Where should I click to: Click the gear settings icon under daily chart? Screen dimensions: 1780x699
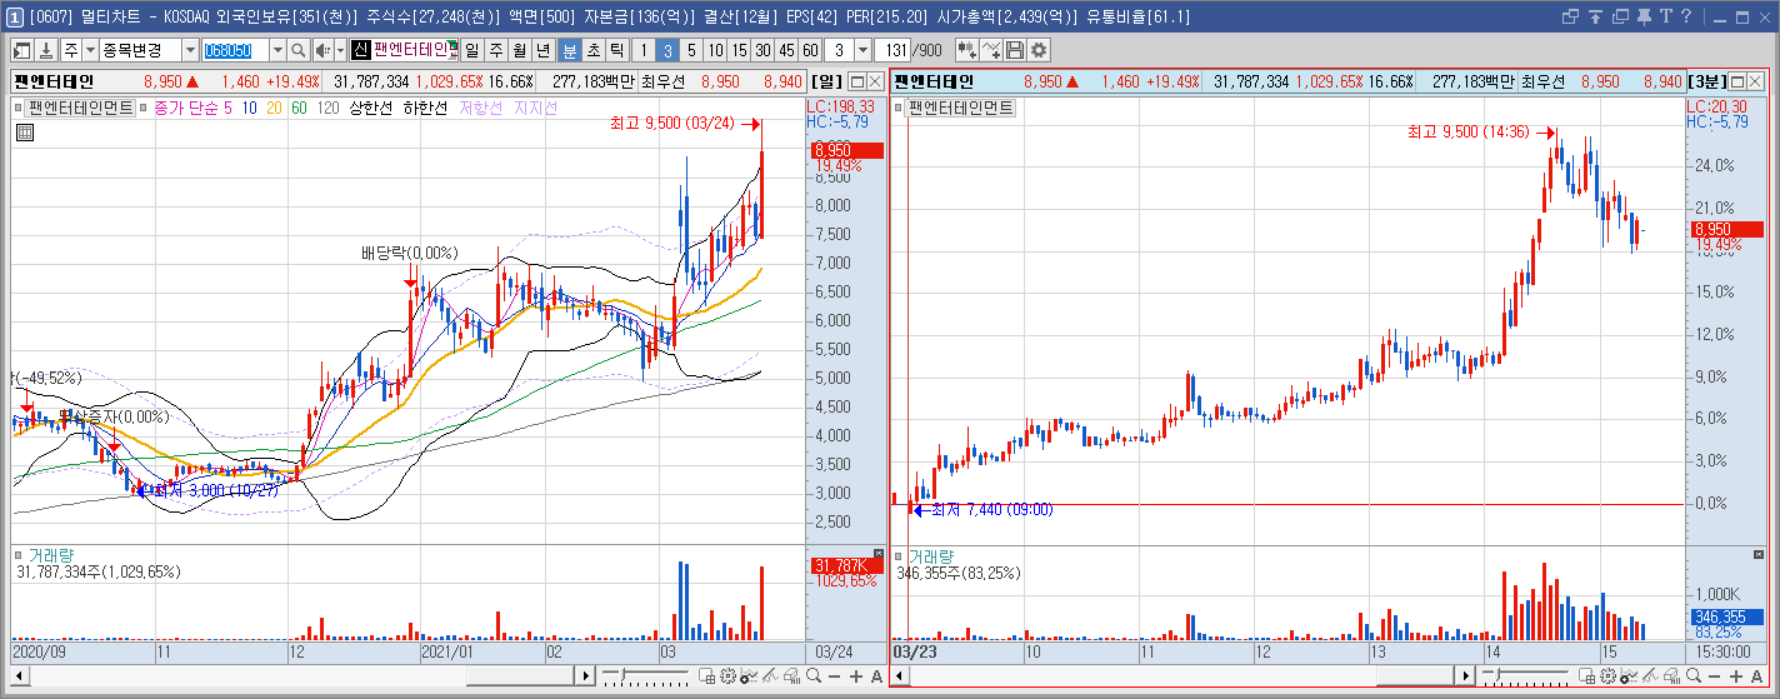728,676
